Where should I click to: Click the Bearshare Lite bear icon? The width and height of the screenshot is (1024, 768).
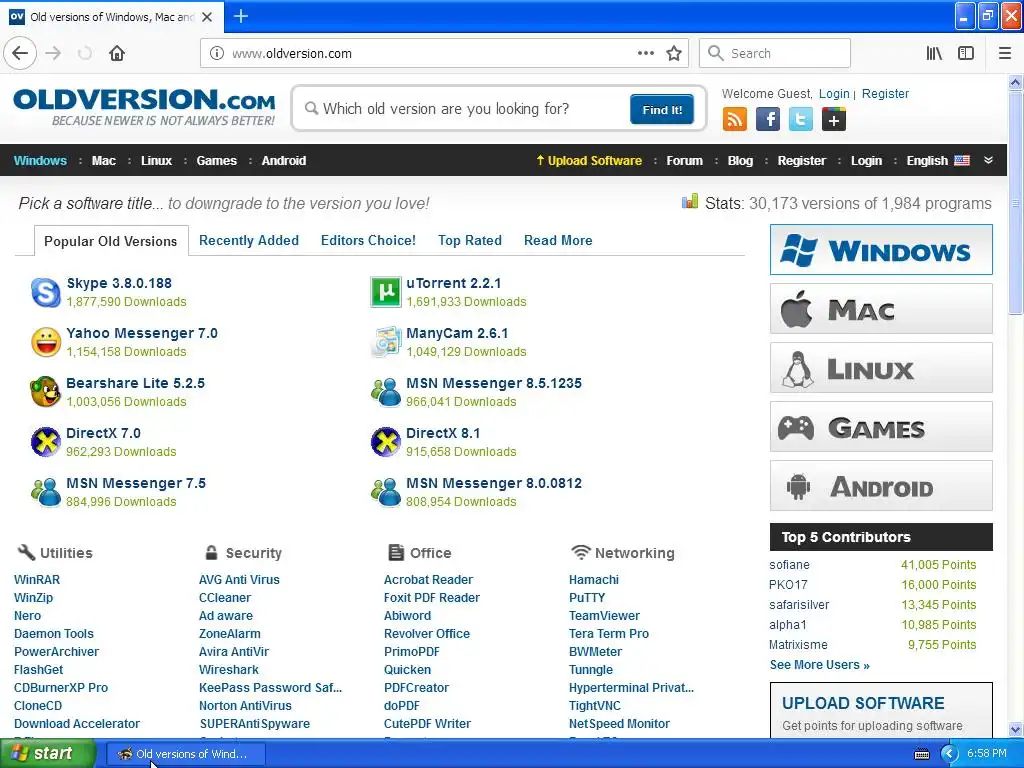tap(46, 392)
